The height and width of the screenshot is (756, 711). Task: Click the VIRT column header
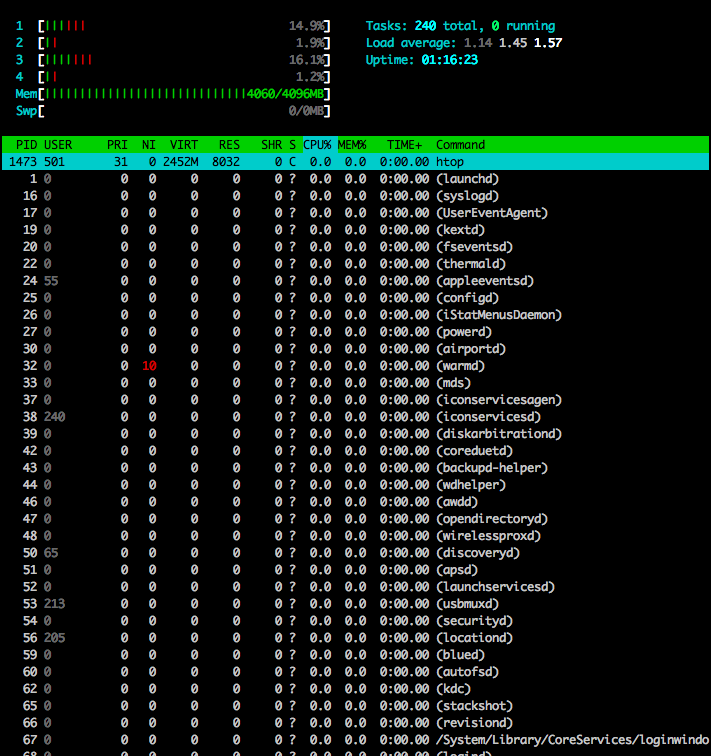pyautogui.click(x=184, y=145)
